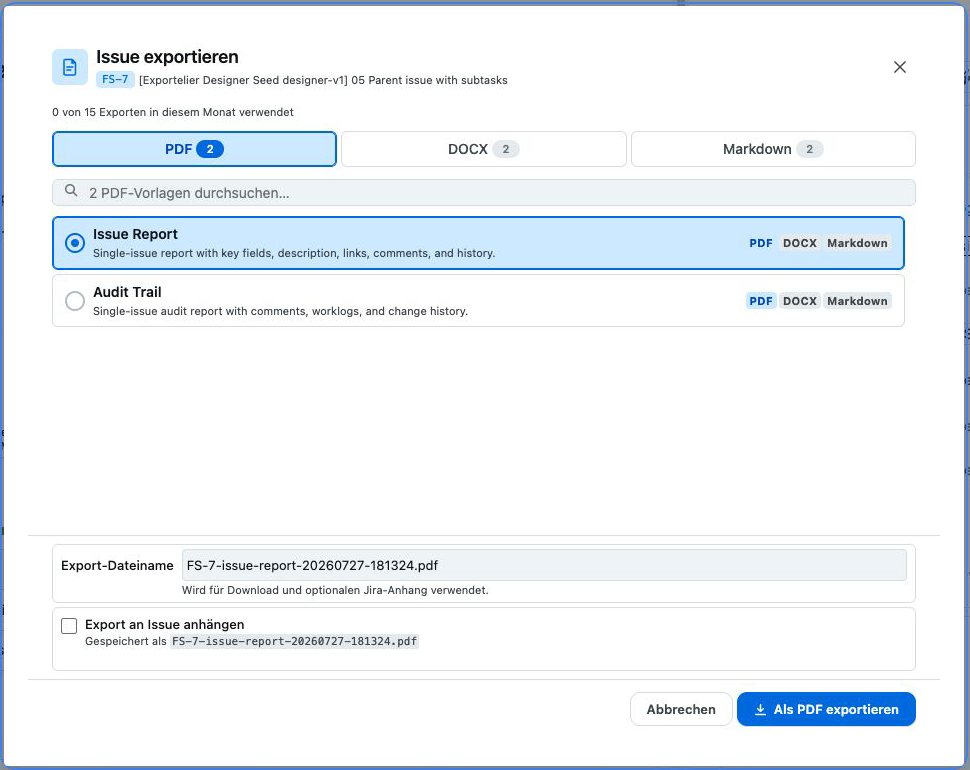
Task: Click the PDF tag in Issue Report row
Action: pyautogui.click(x=761, y=243)
